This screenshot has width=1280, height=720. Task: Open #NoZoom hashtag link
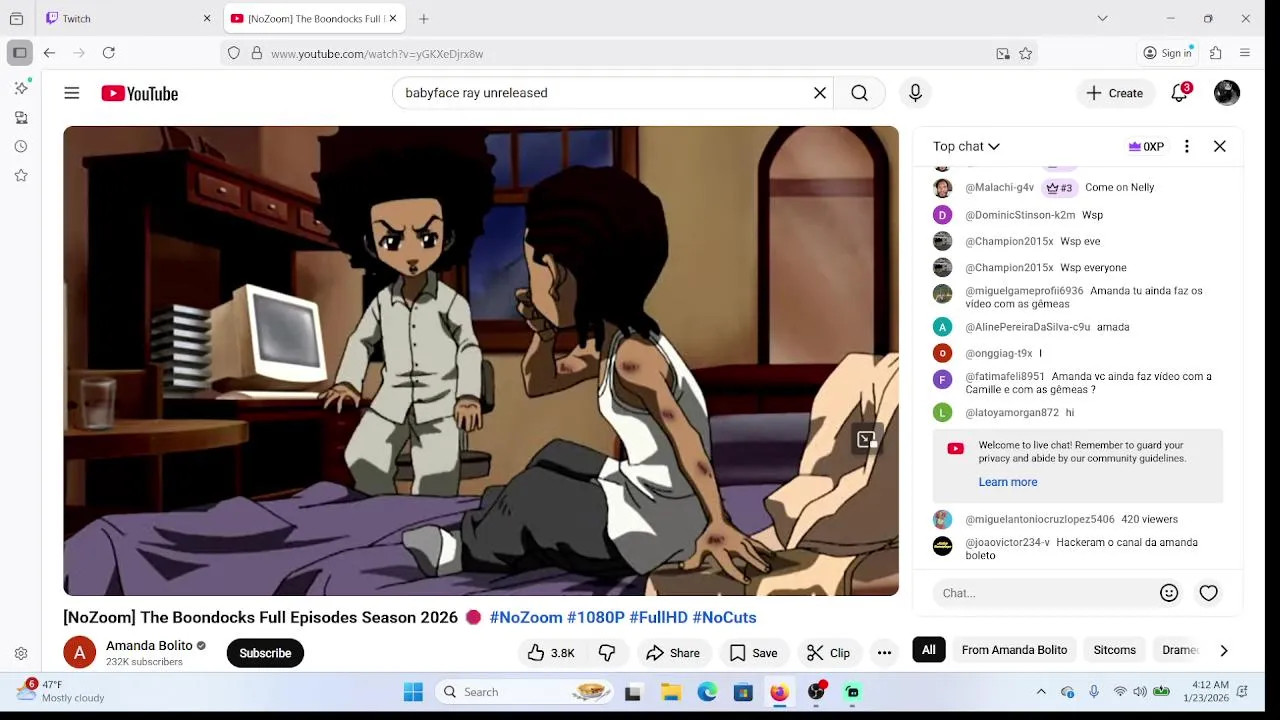pos(526,618)
